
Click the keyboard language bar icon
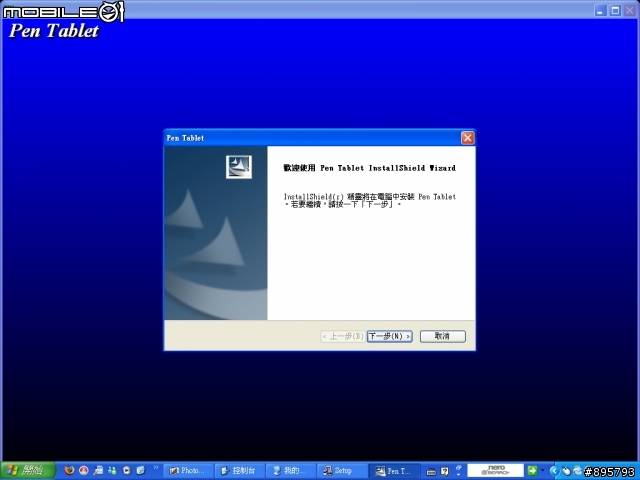[431, 472]
